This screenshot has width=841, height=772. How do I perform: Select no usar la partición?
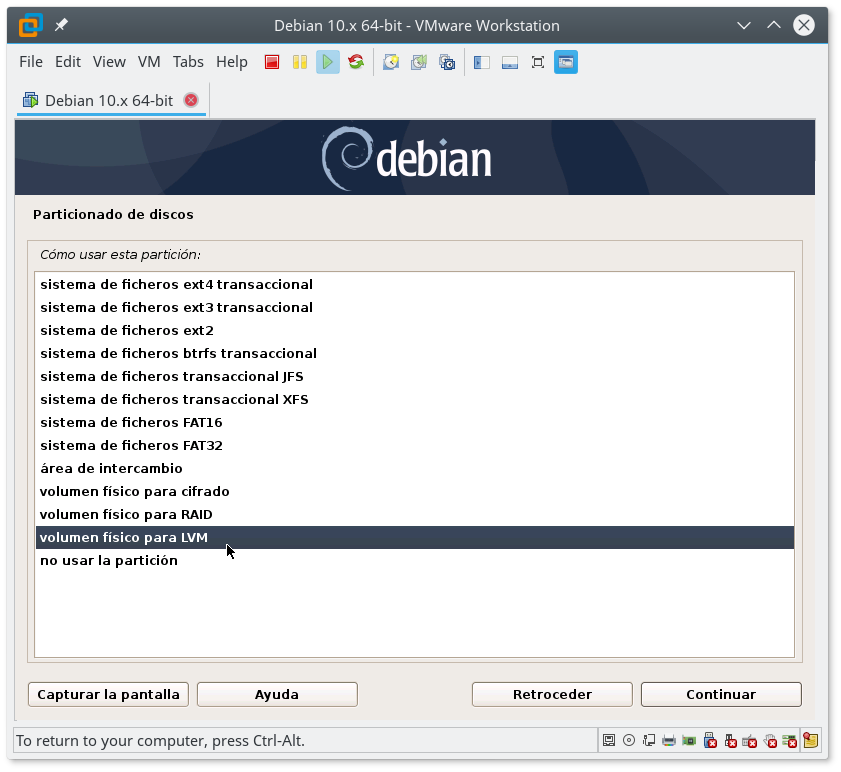coord(415,561)
